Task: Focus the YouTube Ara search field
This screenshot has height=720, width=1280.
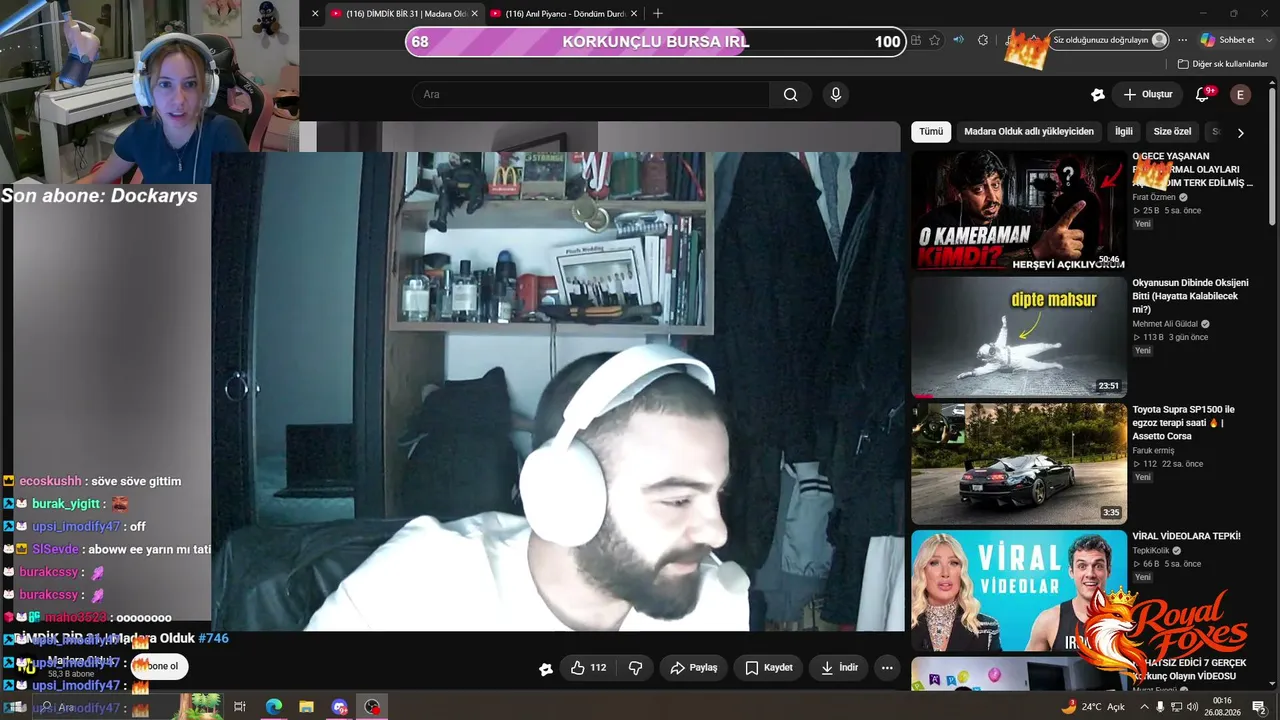Action: (x=590, y=95)
